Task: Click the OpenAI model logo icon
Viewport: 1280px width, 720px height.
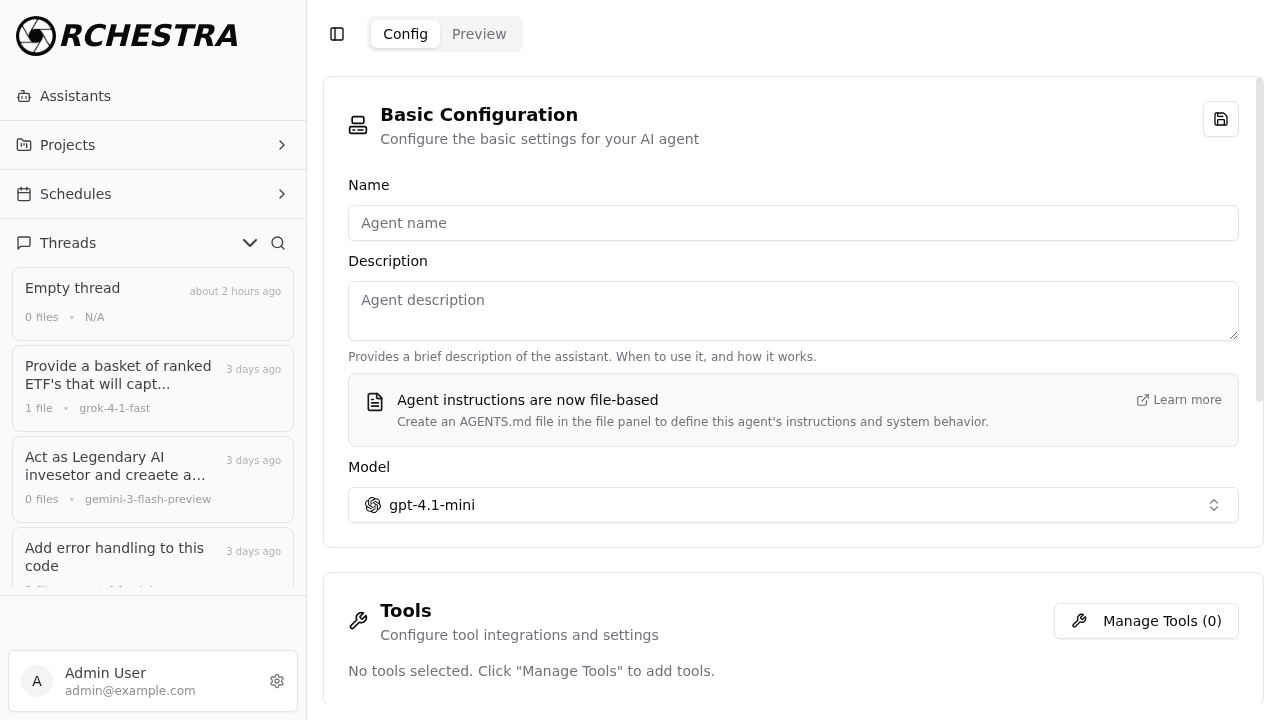Action: (373, 505)
